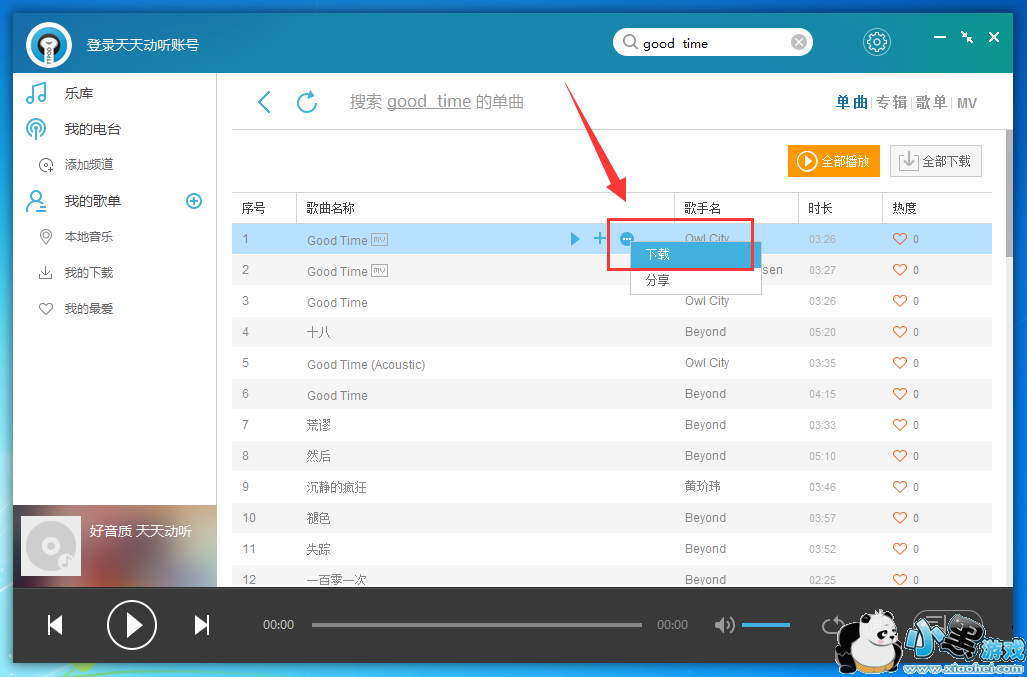Screen dimensions: 1027x677
Task: Go back with left arrow
Action: coord(264,102)
